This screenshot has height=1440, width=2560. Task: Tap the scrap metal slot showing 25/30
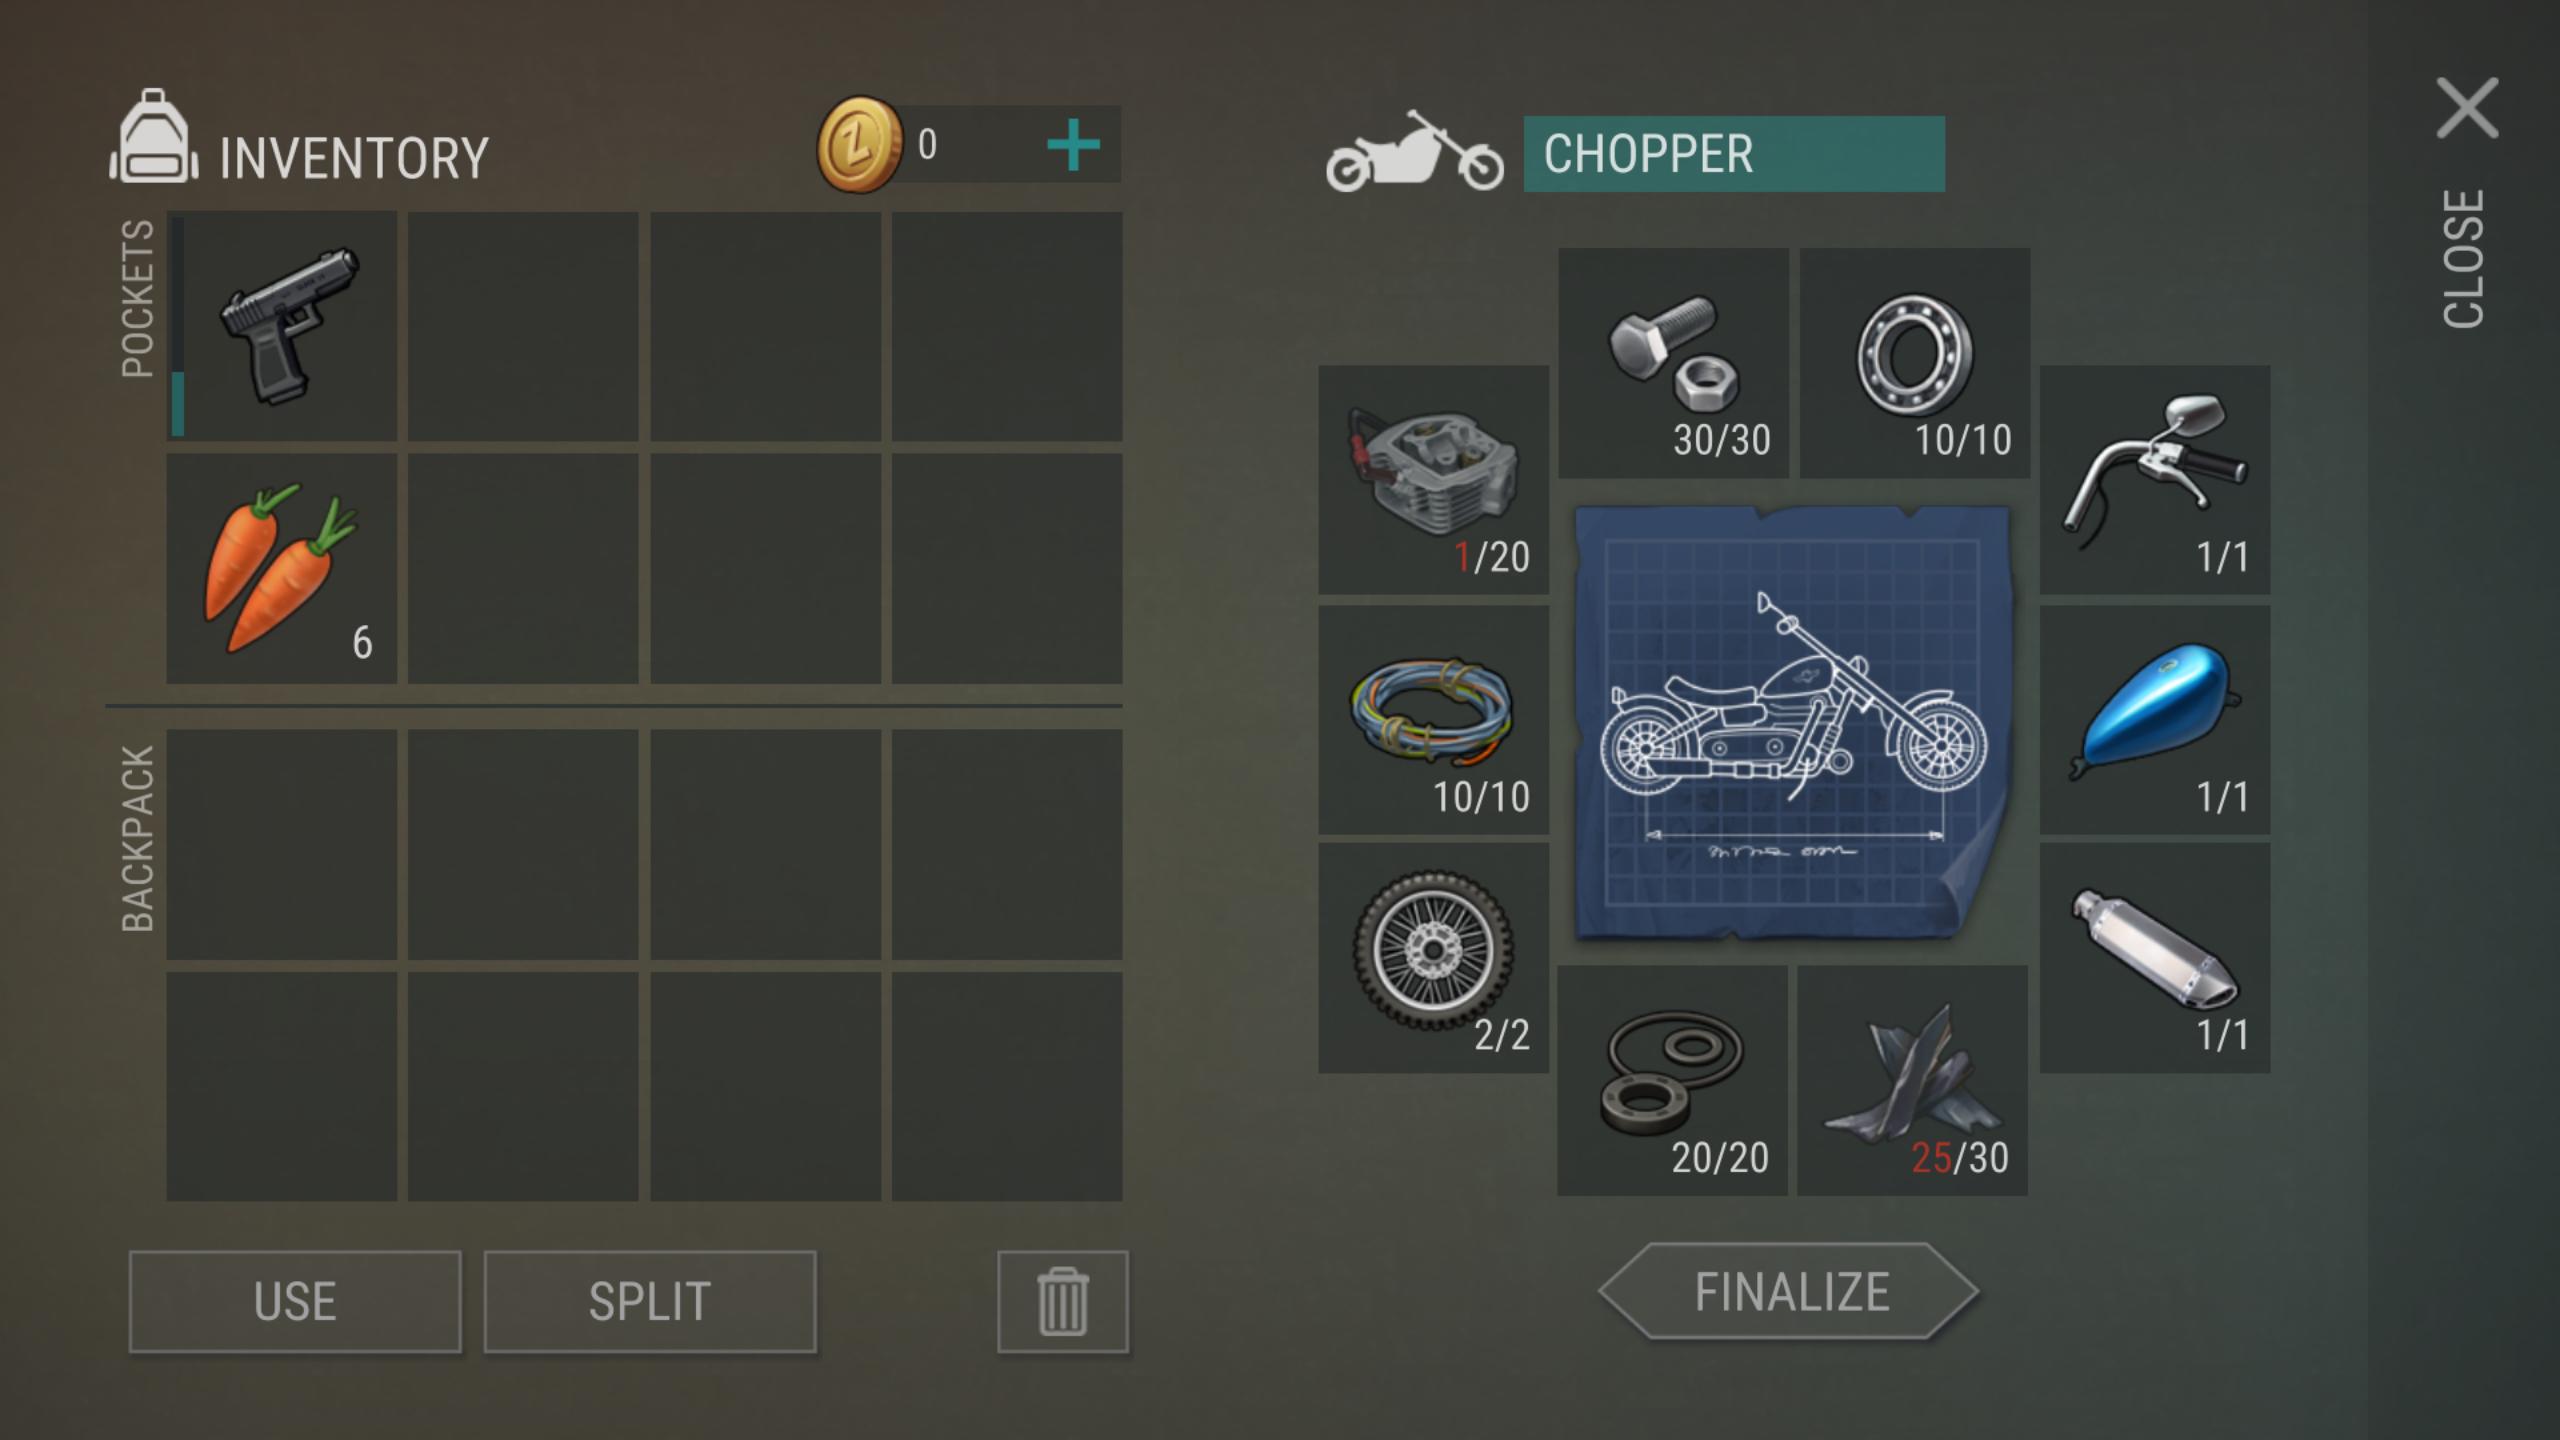pyautogui.click(x=1912, y=1080)
